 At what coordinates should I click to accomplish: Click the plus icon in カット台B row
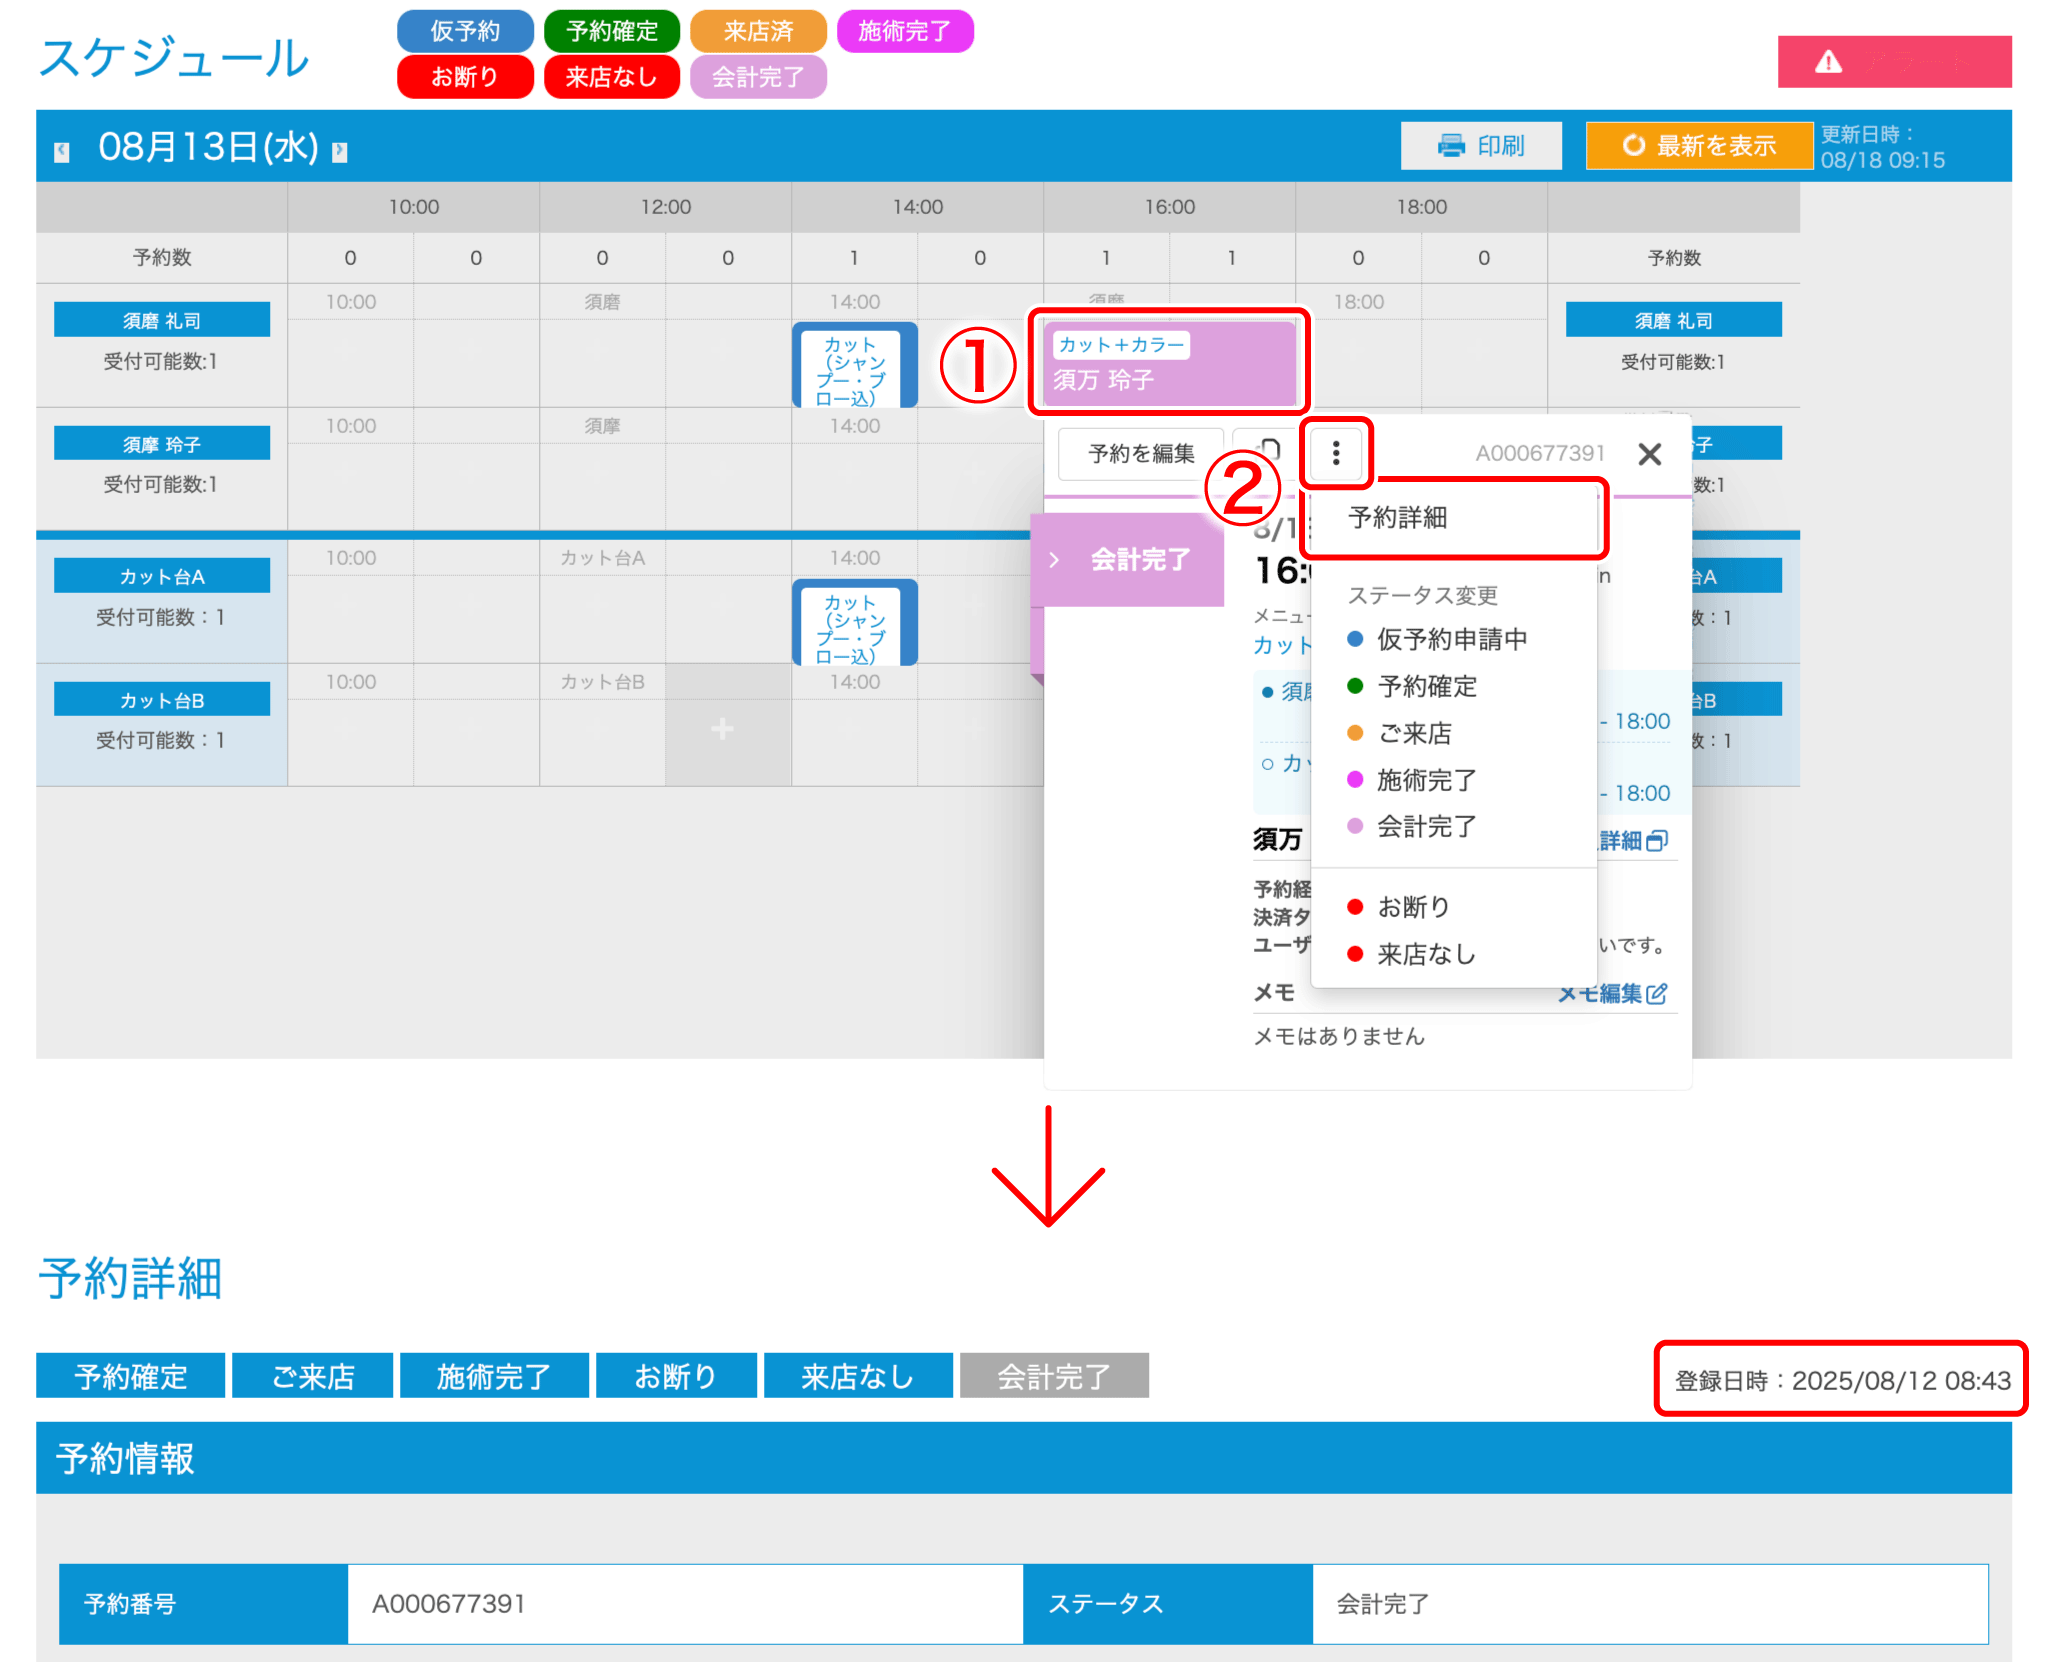[722, 729]
